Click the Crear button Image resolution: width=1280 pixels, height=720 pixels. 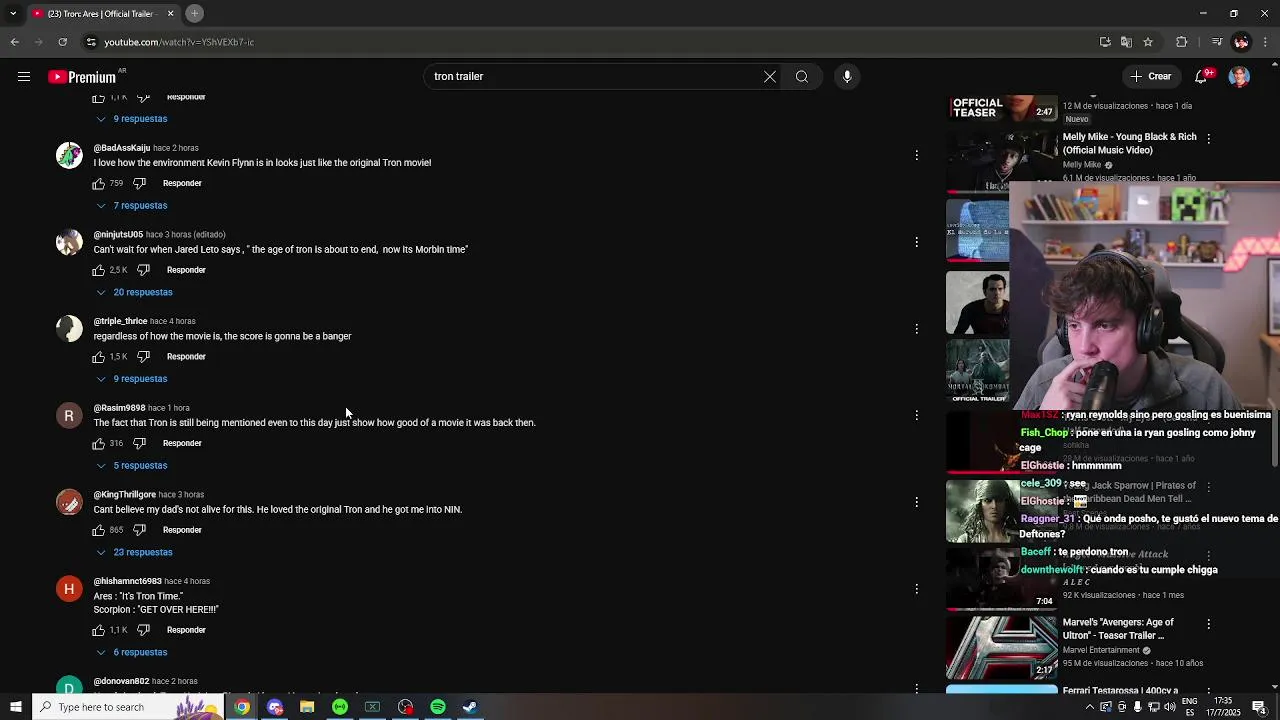click(x=1150, y=77)
